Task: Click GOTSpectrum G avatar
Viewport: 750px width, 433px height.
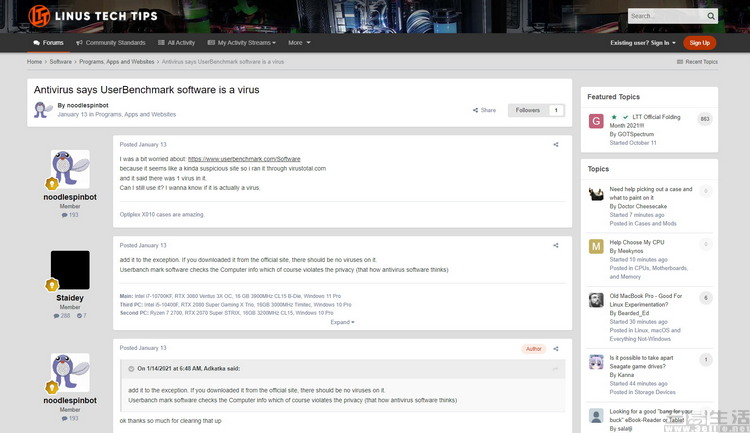Action: [x=596, y=121]
